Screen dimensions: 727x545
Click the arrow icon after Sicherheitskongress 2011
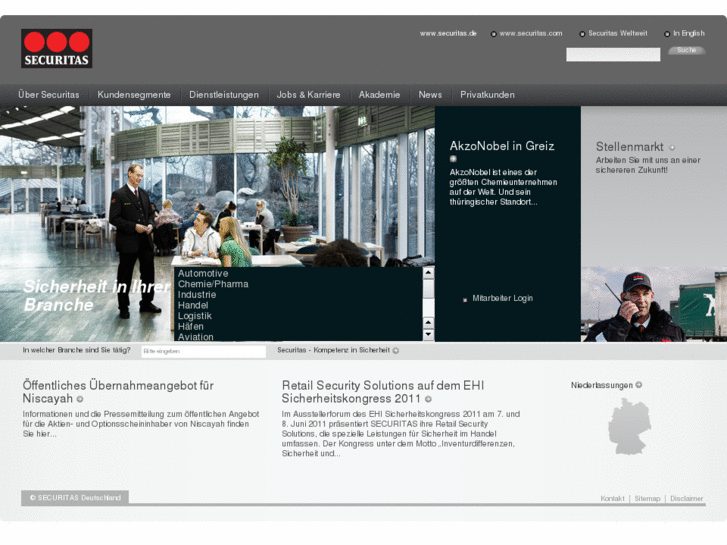[x=428, y=399]
